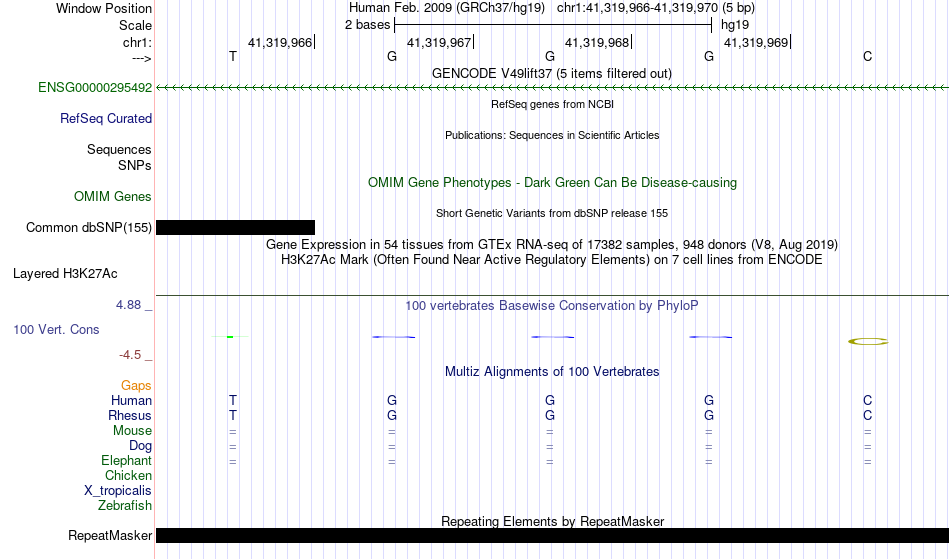Select the Dog species row label
The height and width of the screenshot is (559, 950).
coord(141,446)
